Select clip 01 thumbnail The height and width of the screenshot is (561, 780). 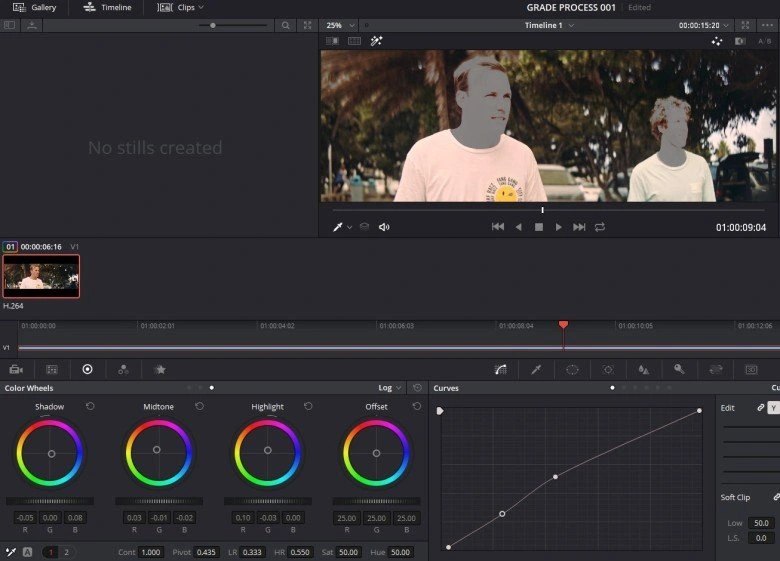point(41,276)
